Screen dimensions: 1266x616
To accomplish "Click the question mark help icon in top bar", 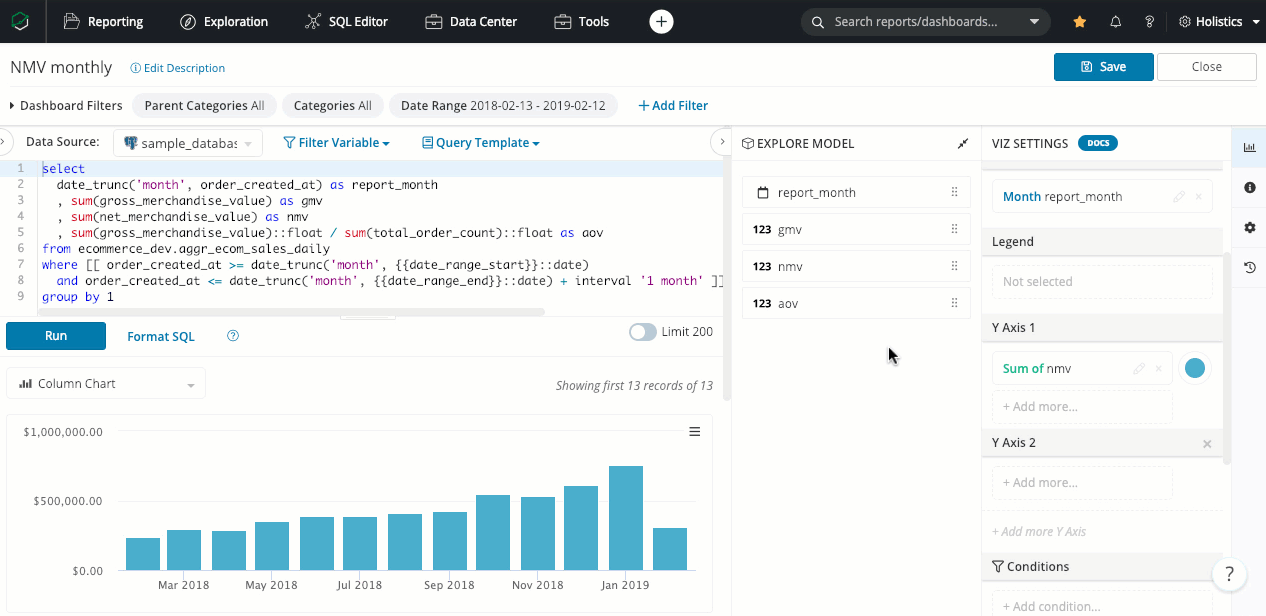I will [x=1150, y=21].
